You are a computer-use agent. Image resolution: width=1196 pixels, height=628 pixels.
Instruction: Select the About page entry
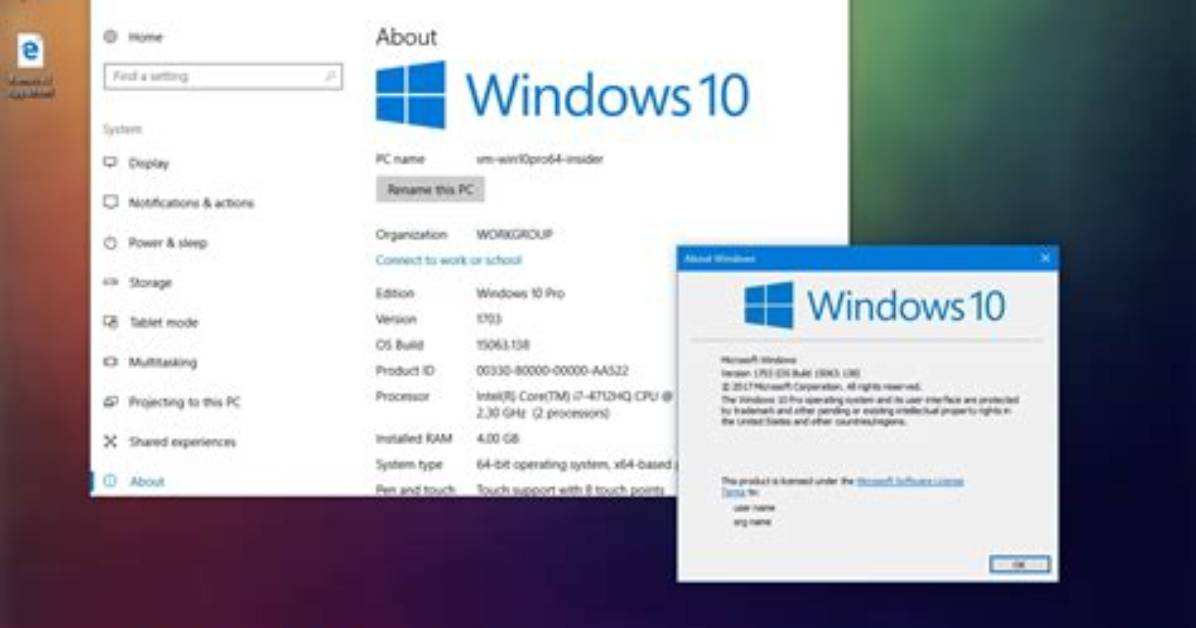click(146, 481)
